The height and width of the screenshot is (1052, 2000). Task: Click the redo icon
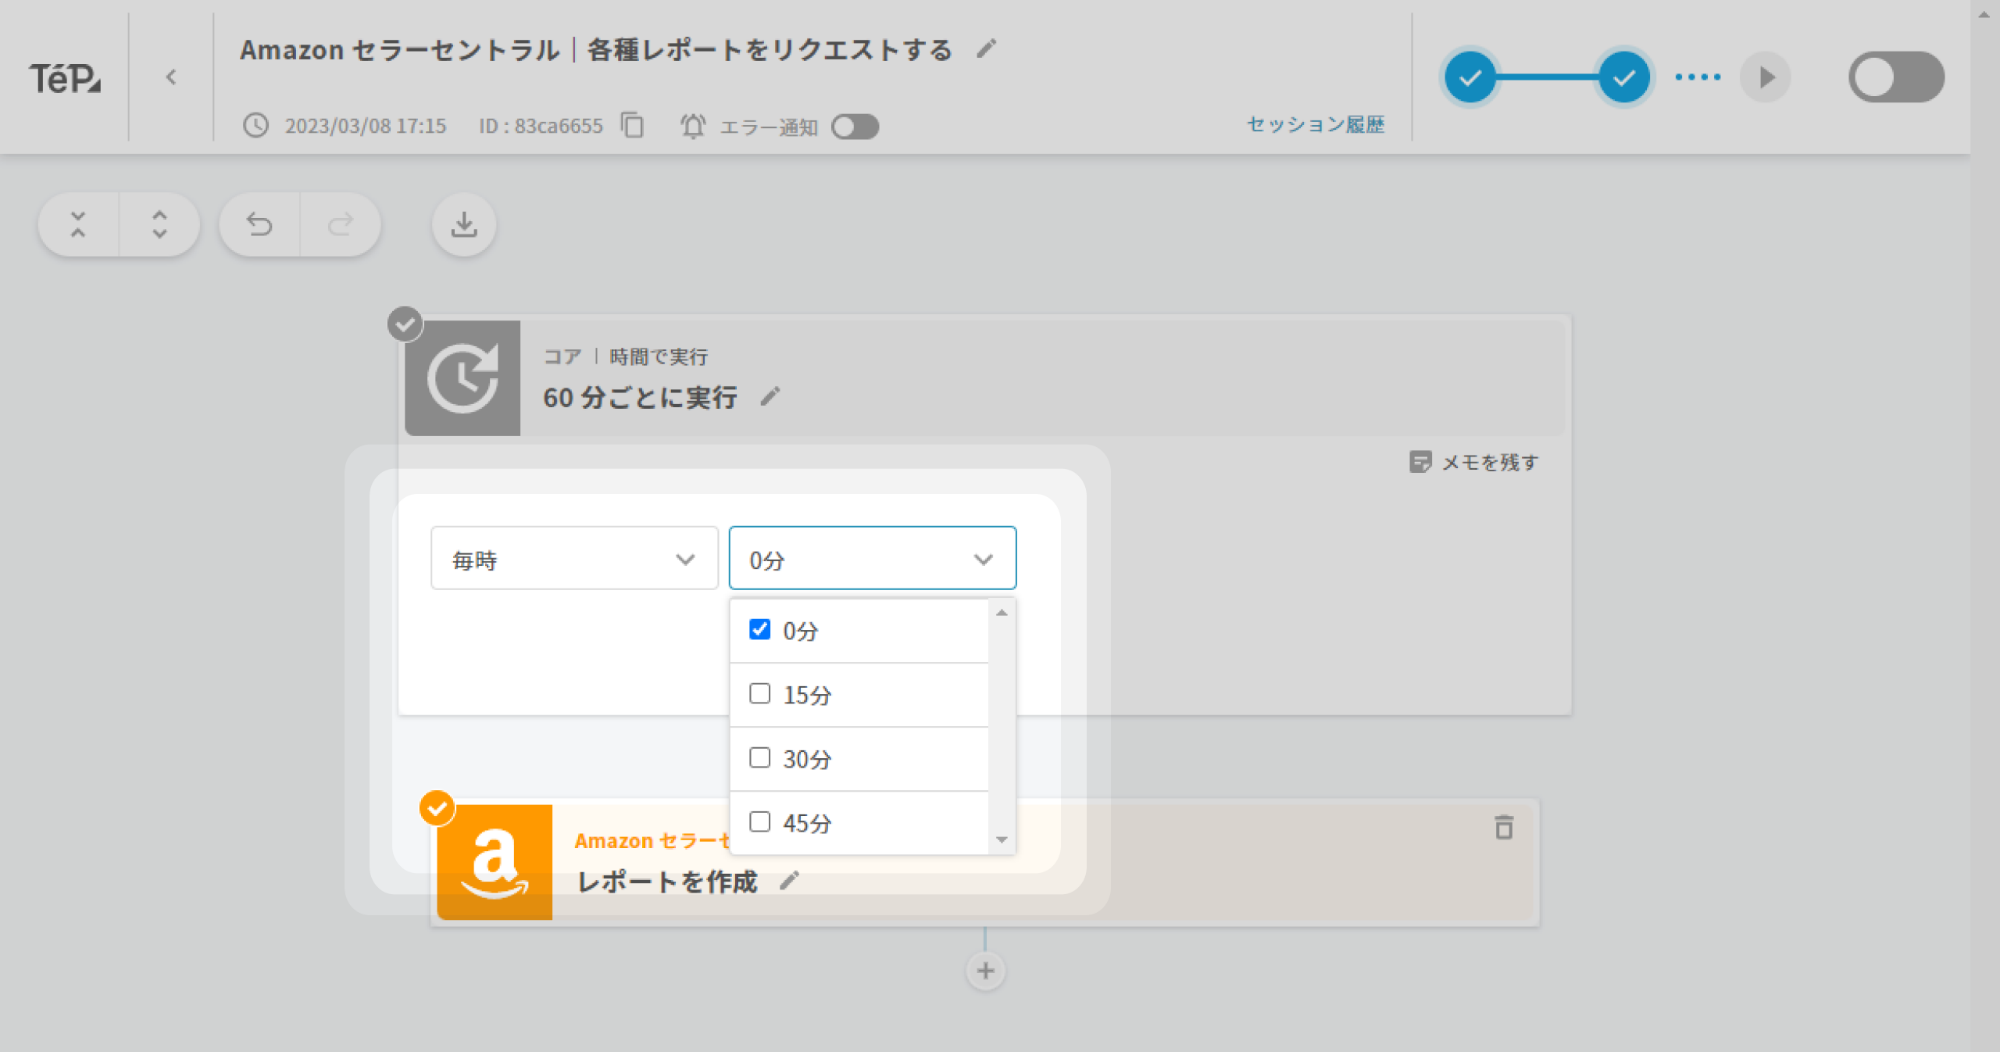point(340,225)
